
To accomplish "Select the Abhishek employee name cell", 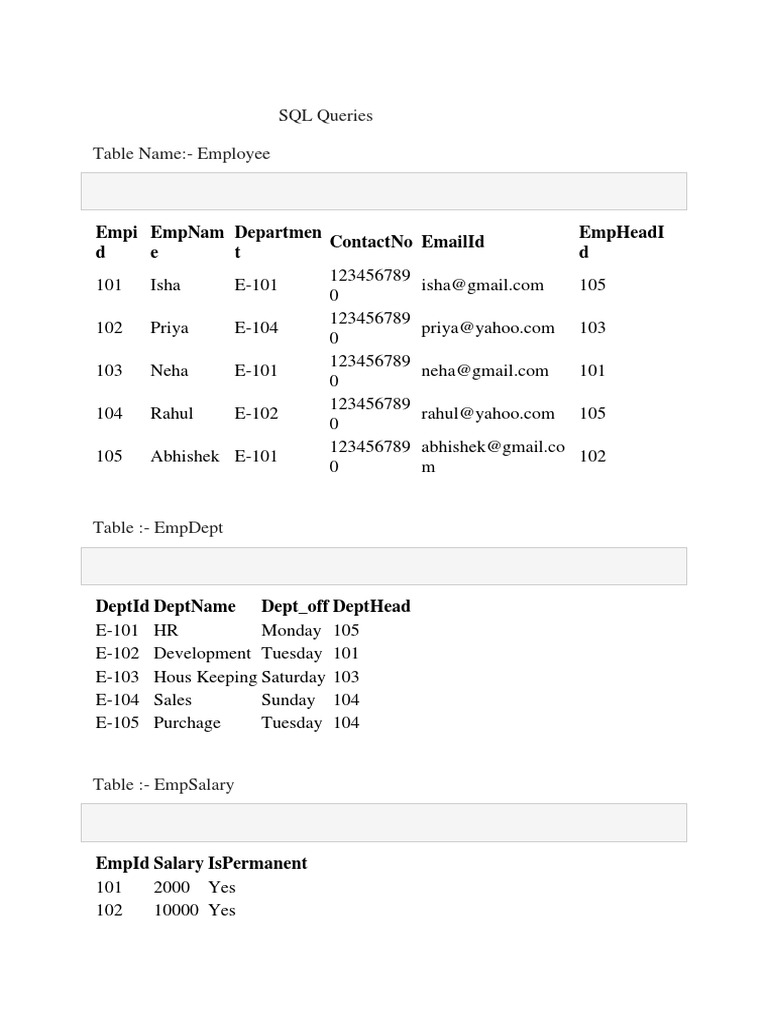I will (x=185, y=457).
